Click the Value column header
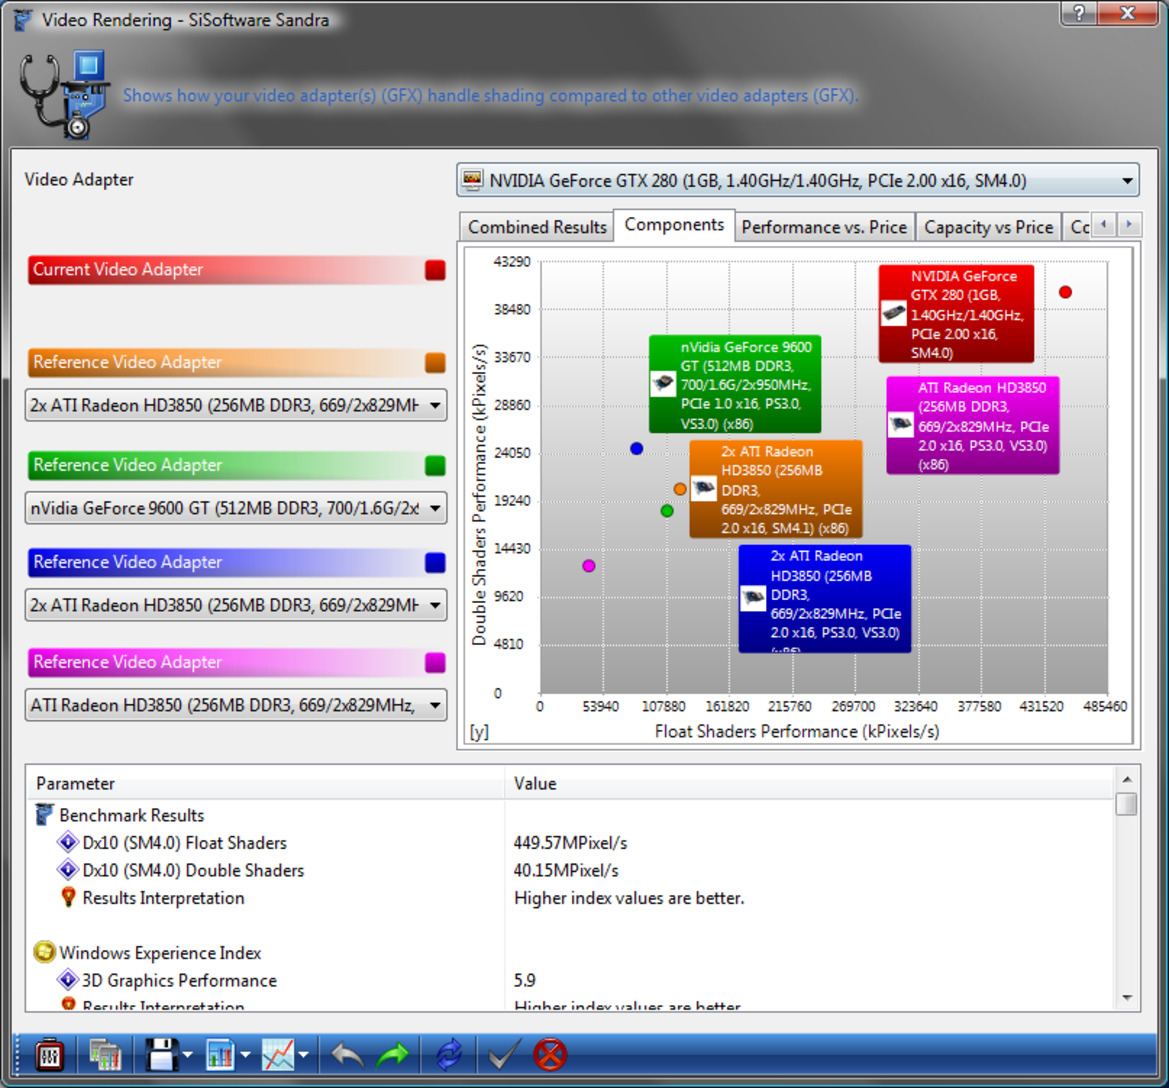1169x1088 pixels. click(810, 784)
